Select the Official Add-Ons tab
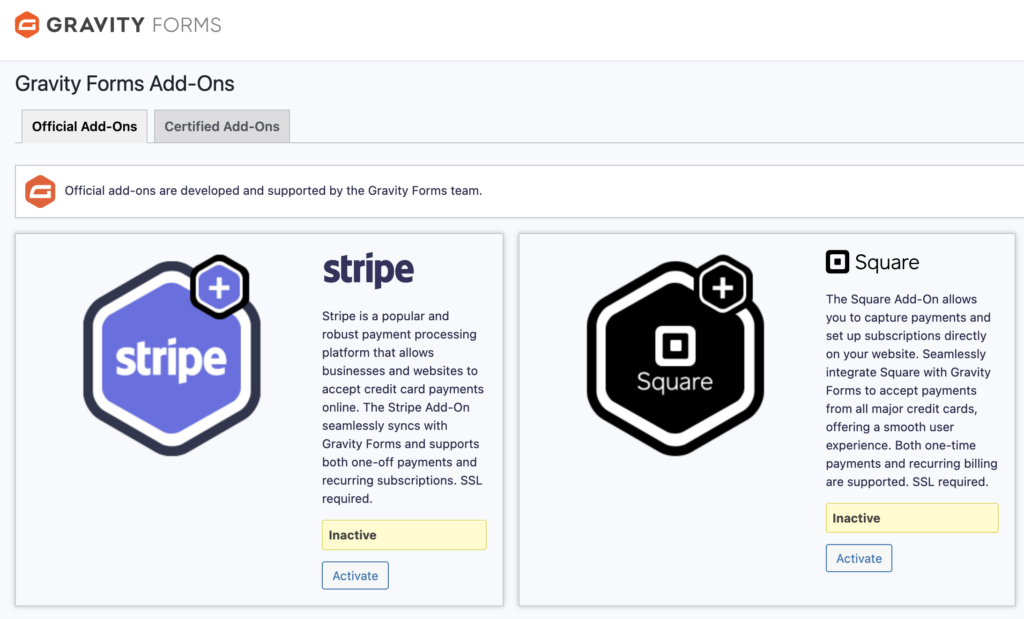 [84, 126]
